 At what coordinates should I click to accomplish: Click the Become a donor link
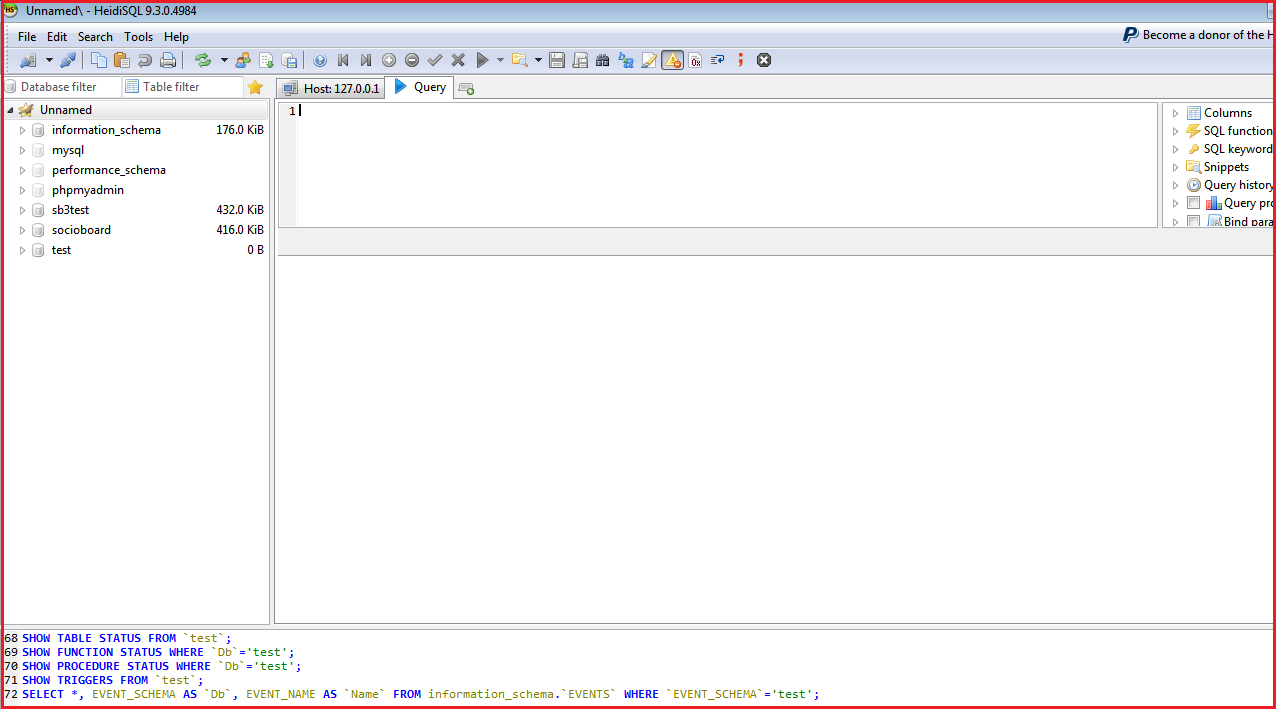click(x=1197, y=35)
